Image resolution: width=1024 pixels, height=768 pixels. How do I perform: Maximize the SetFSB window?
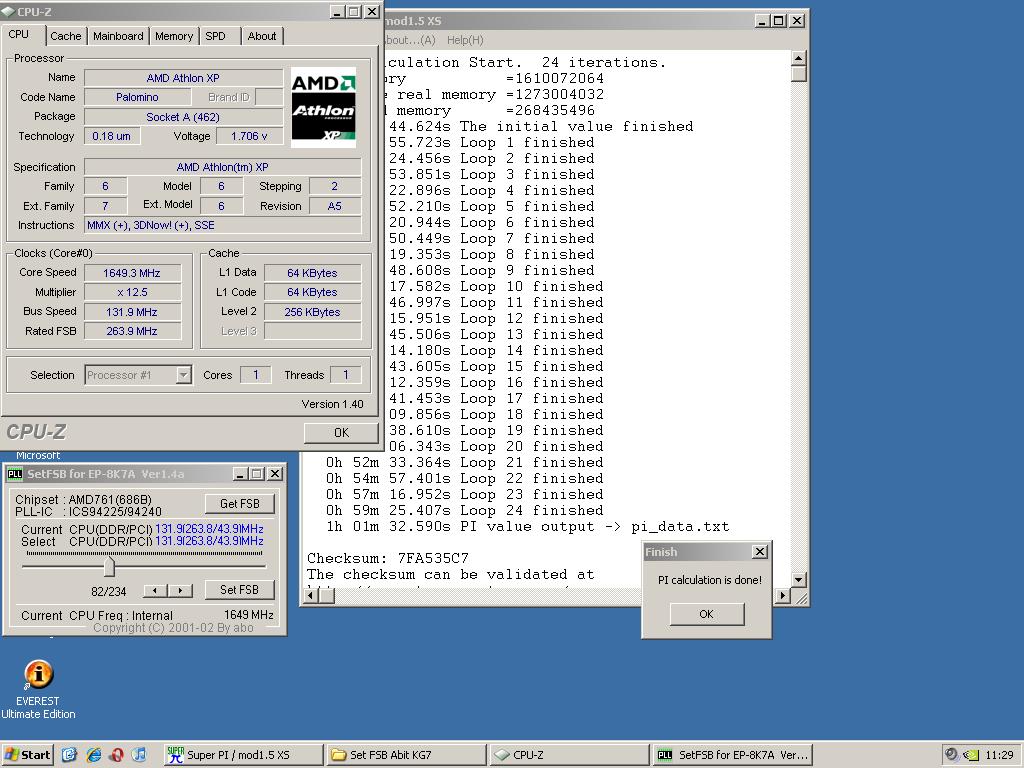pos(257,474)
